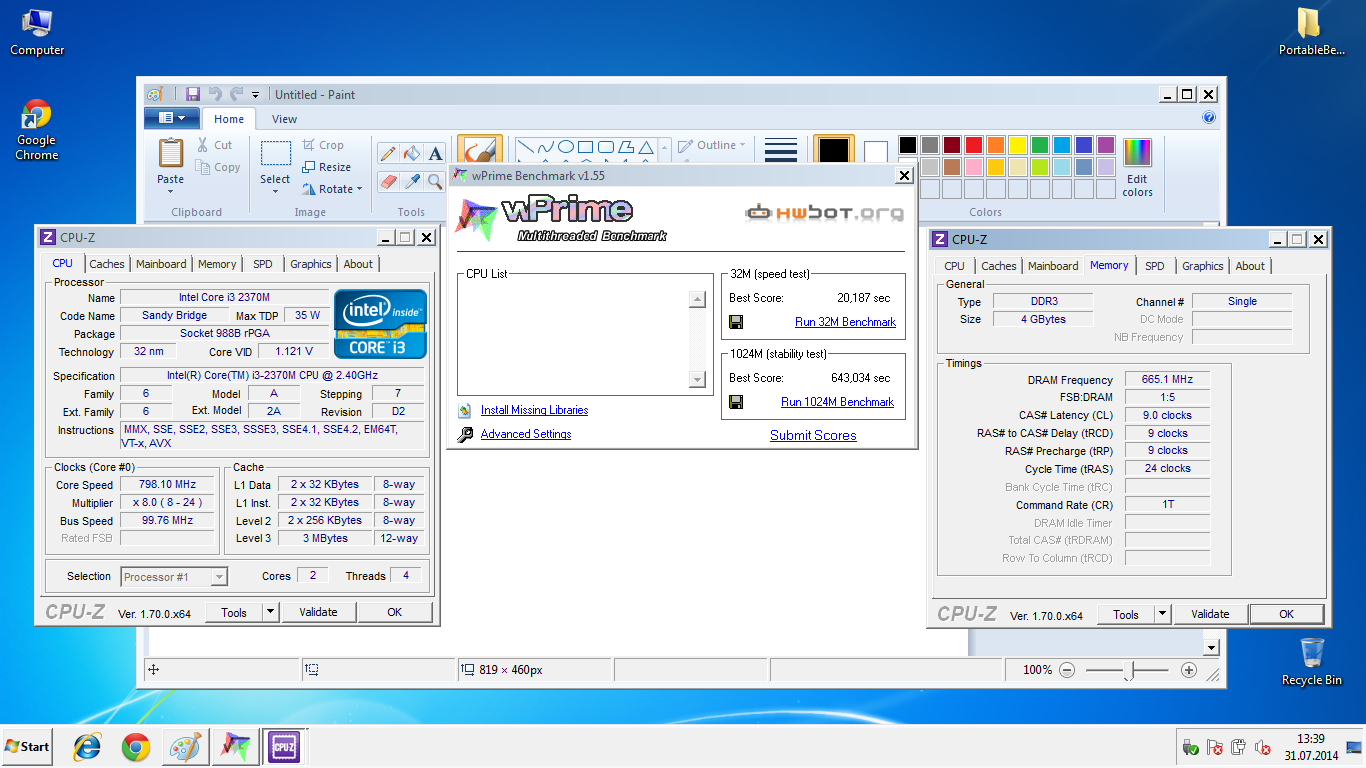Click OK in right CPU-Z window

coord(1287,614)
